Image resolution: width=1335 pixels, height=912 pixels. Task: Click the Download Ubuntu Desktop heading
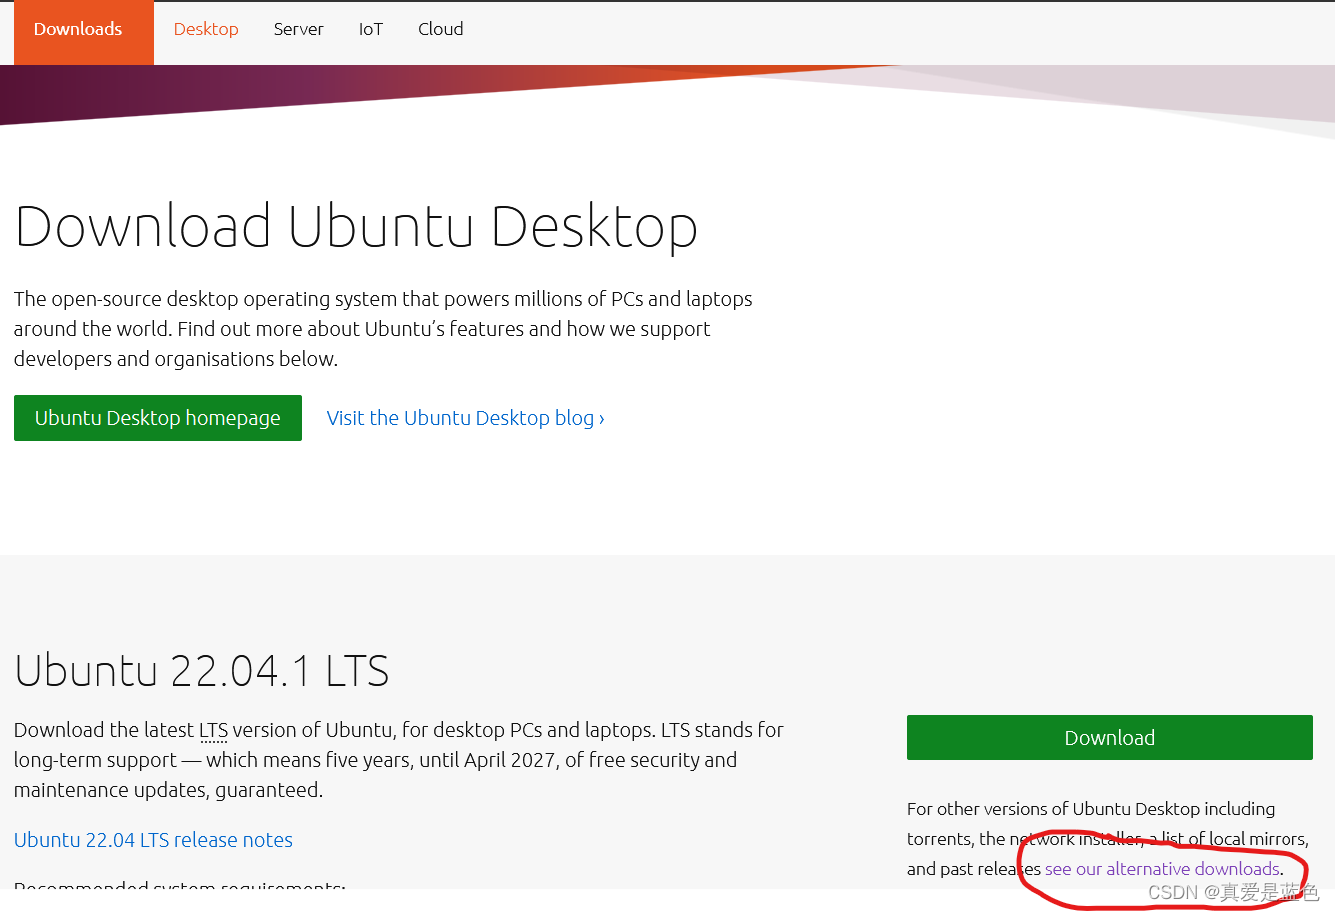point(356,226)
